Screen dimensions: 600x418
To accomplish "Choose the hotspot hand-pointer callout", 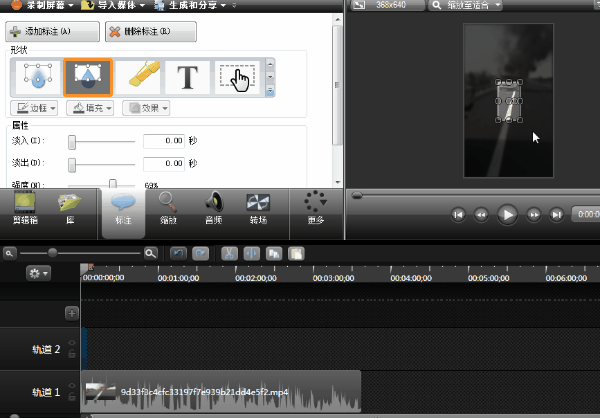I will (237, 77).
